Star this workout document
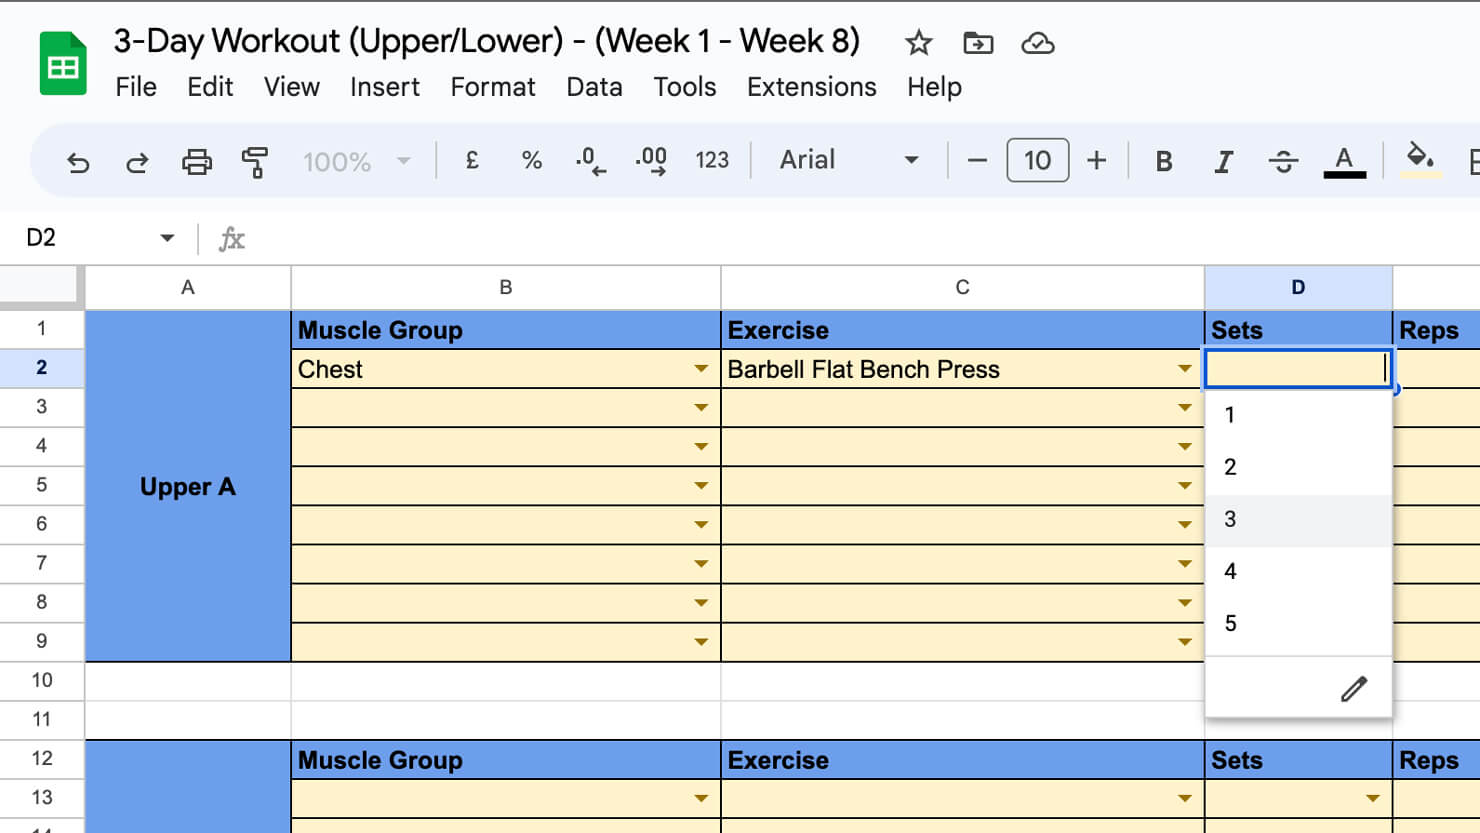The width and height of the screenshot is (1480, 833). pos(918,43)
